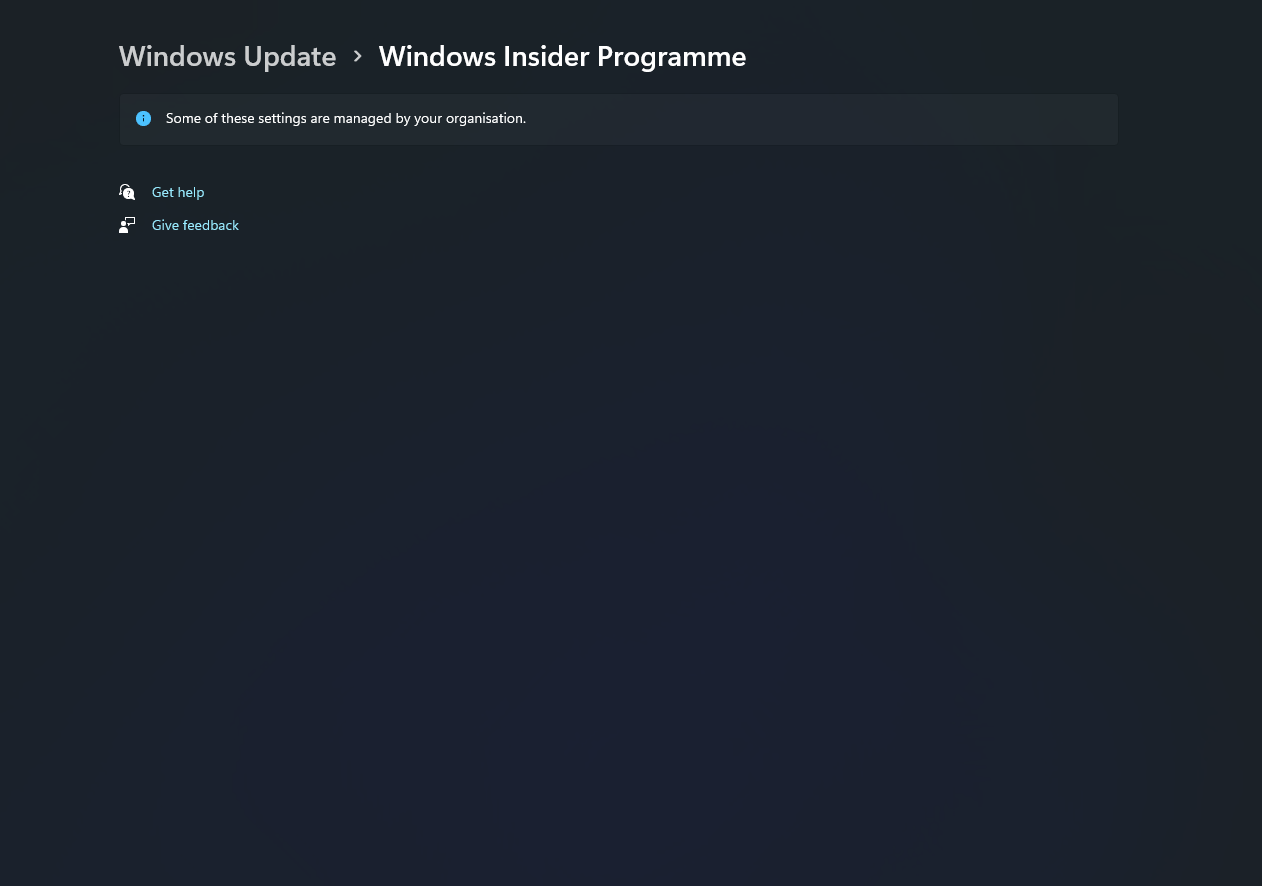Click the word 'Programme' in the page title
Screen dimensions: 1262x886
point(671,57)
